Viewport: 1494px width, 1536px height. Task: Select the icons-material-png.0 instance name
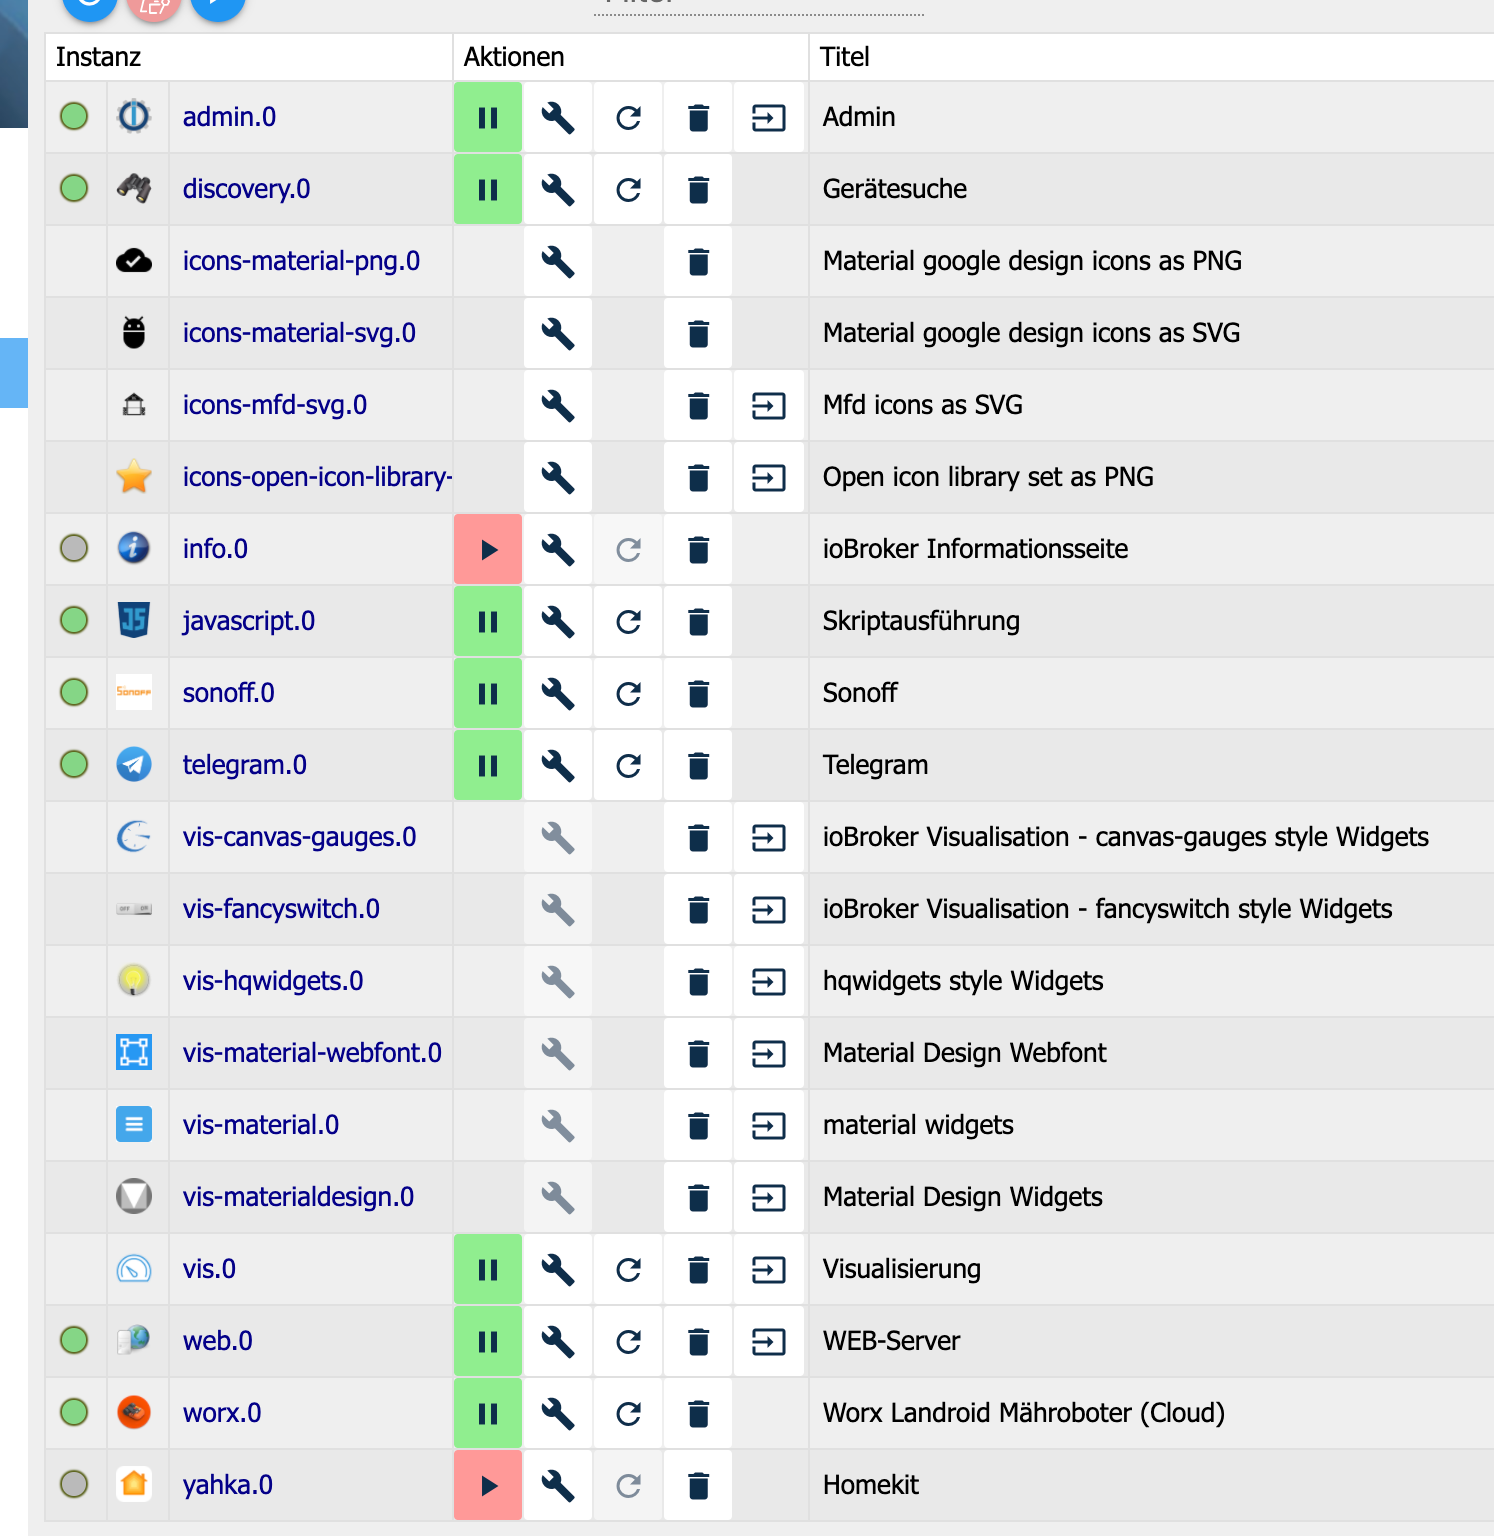point(301,261)
